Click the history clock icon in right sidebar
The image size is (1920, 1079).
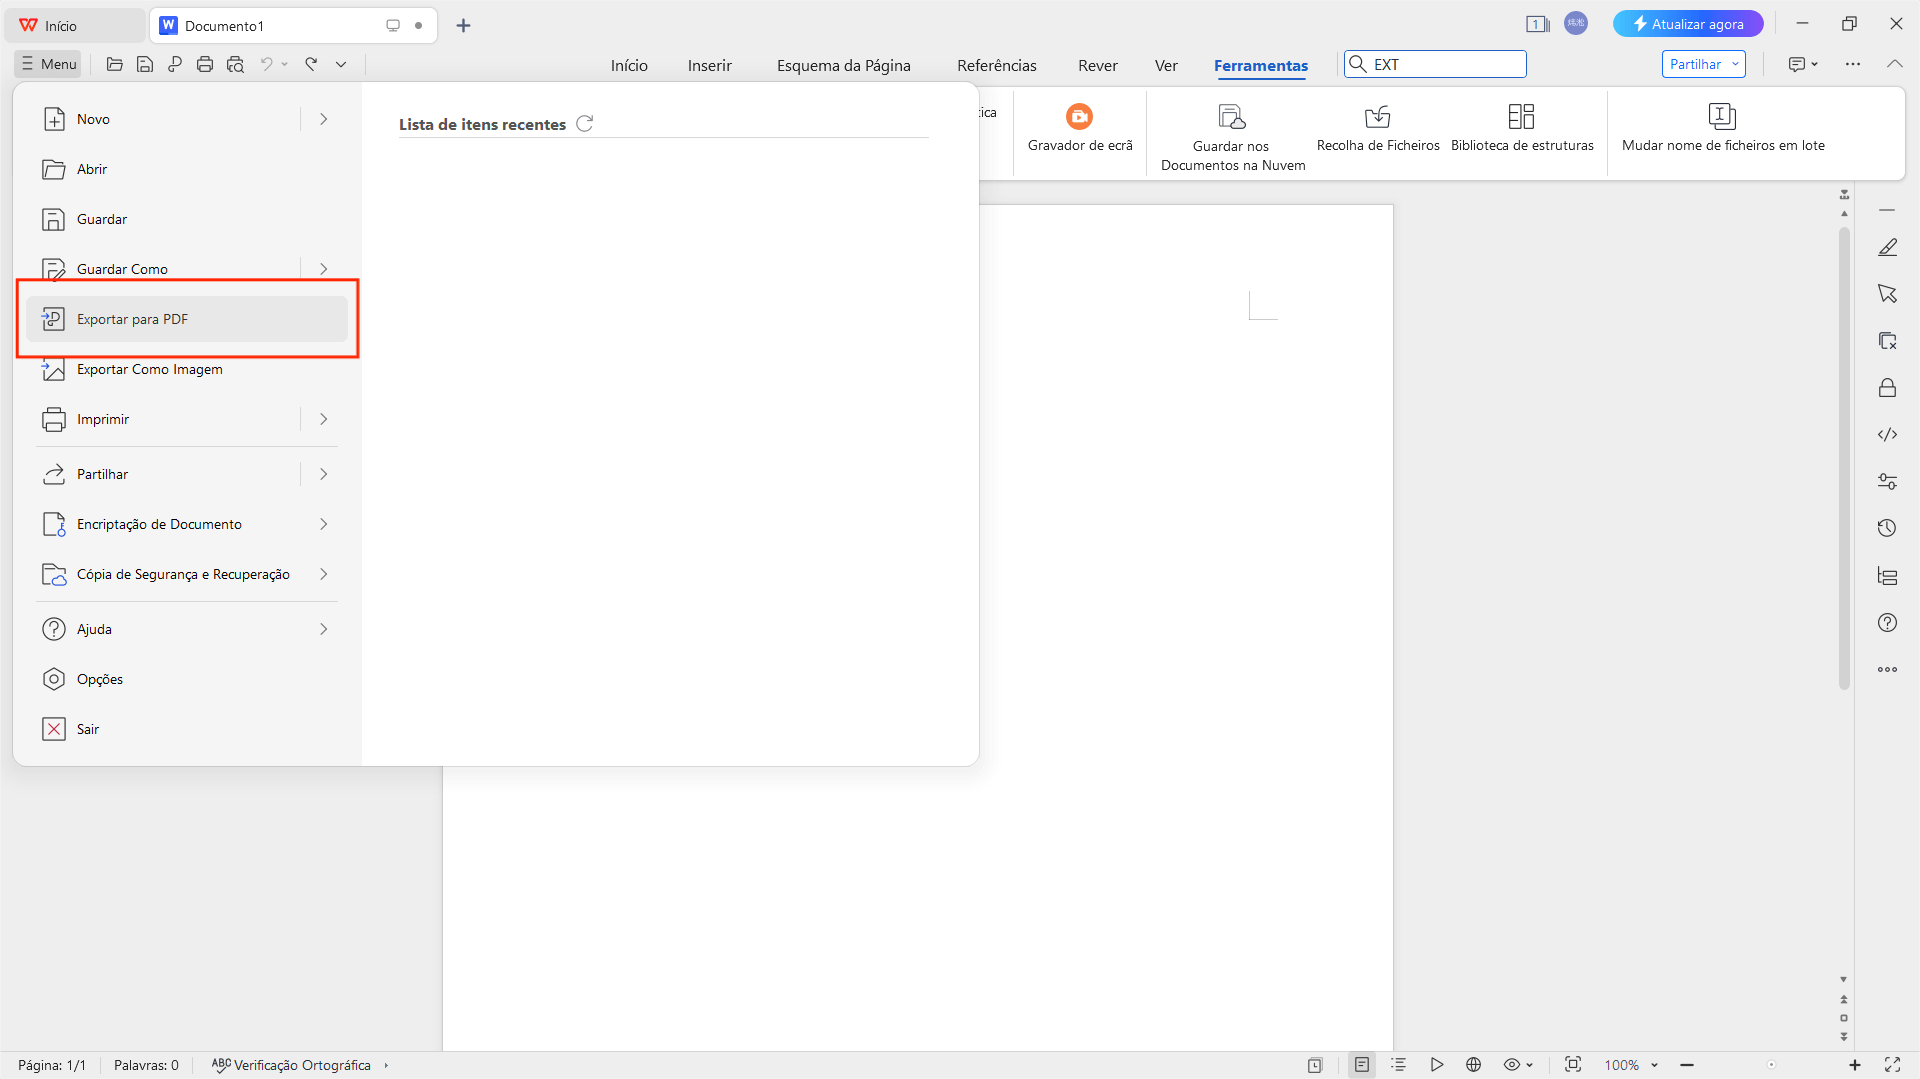click(x=1887, y=528)
